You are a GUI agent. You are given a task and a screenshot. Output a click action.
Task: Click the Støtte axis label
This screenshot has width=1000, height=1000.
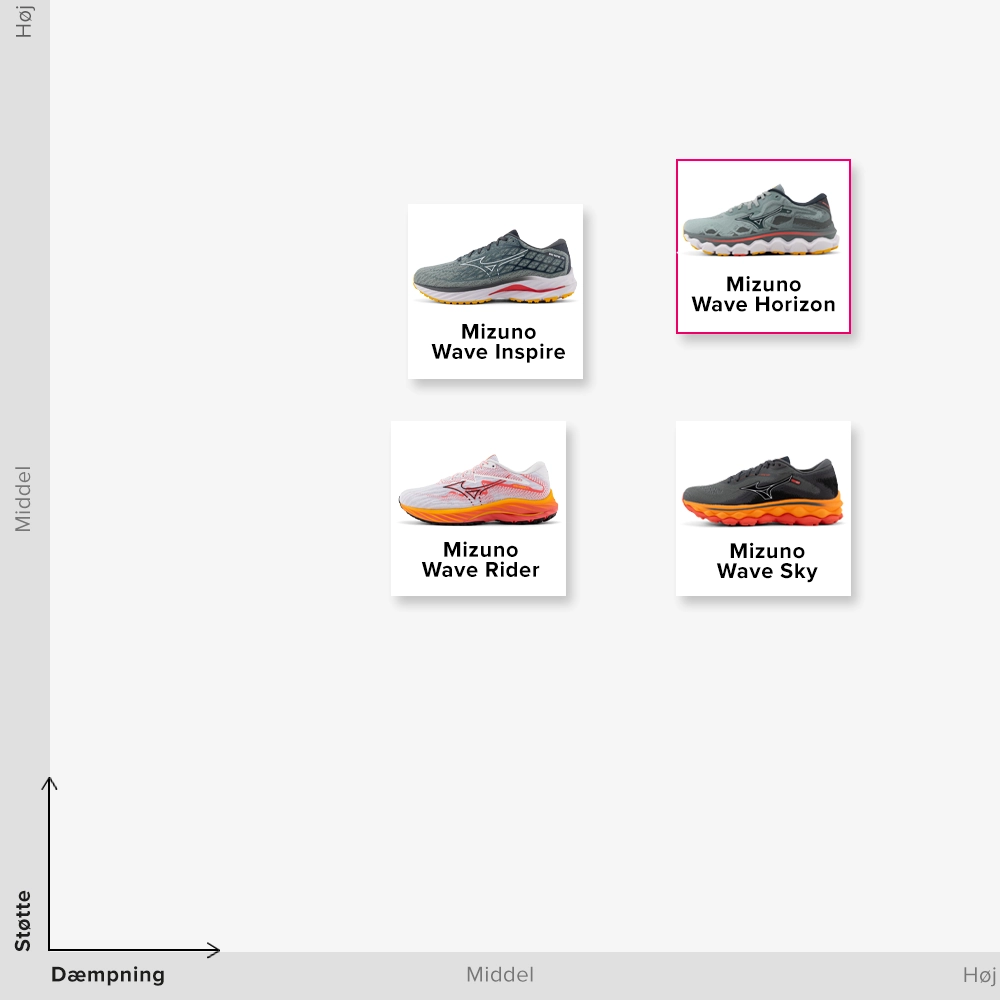23,921
